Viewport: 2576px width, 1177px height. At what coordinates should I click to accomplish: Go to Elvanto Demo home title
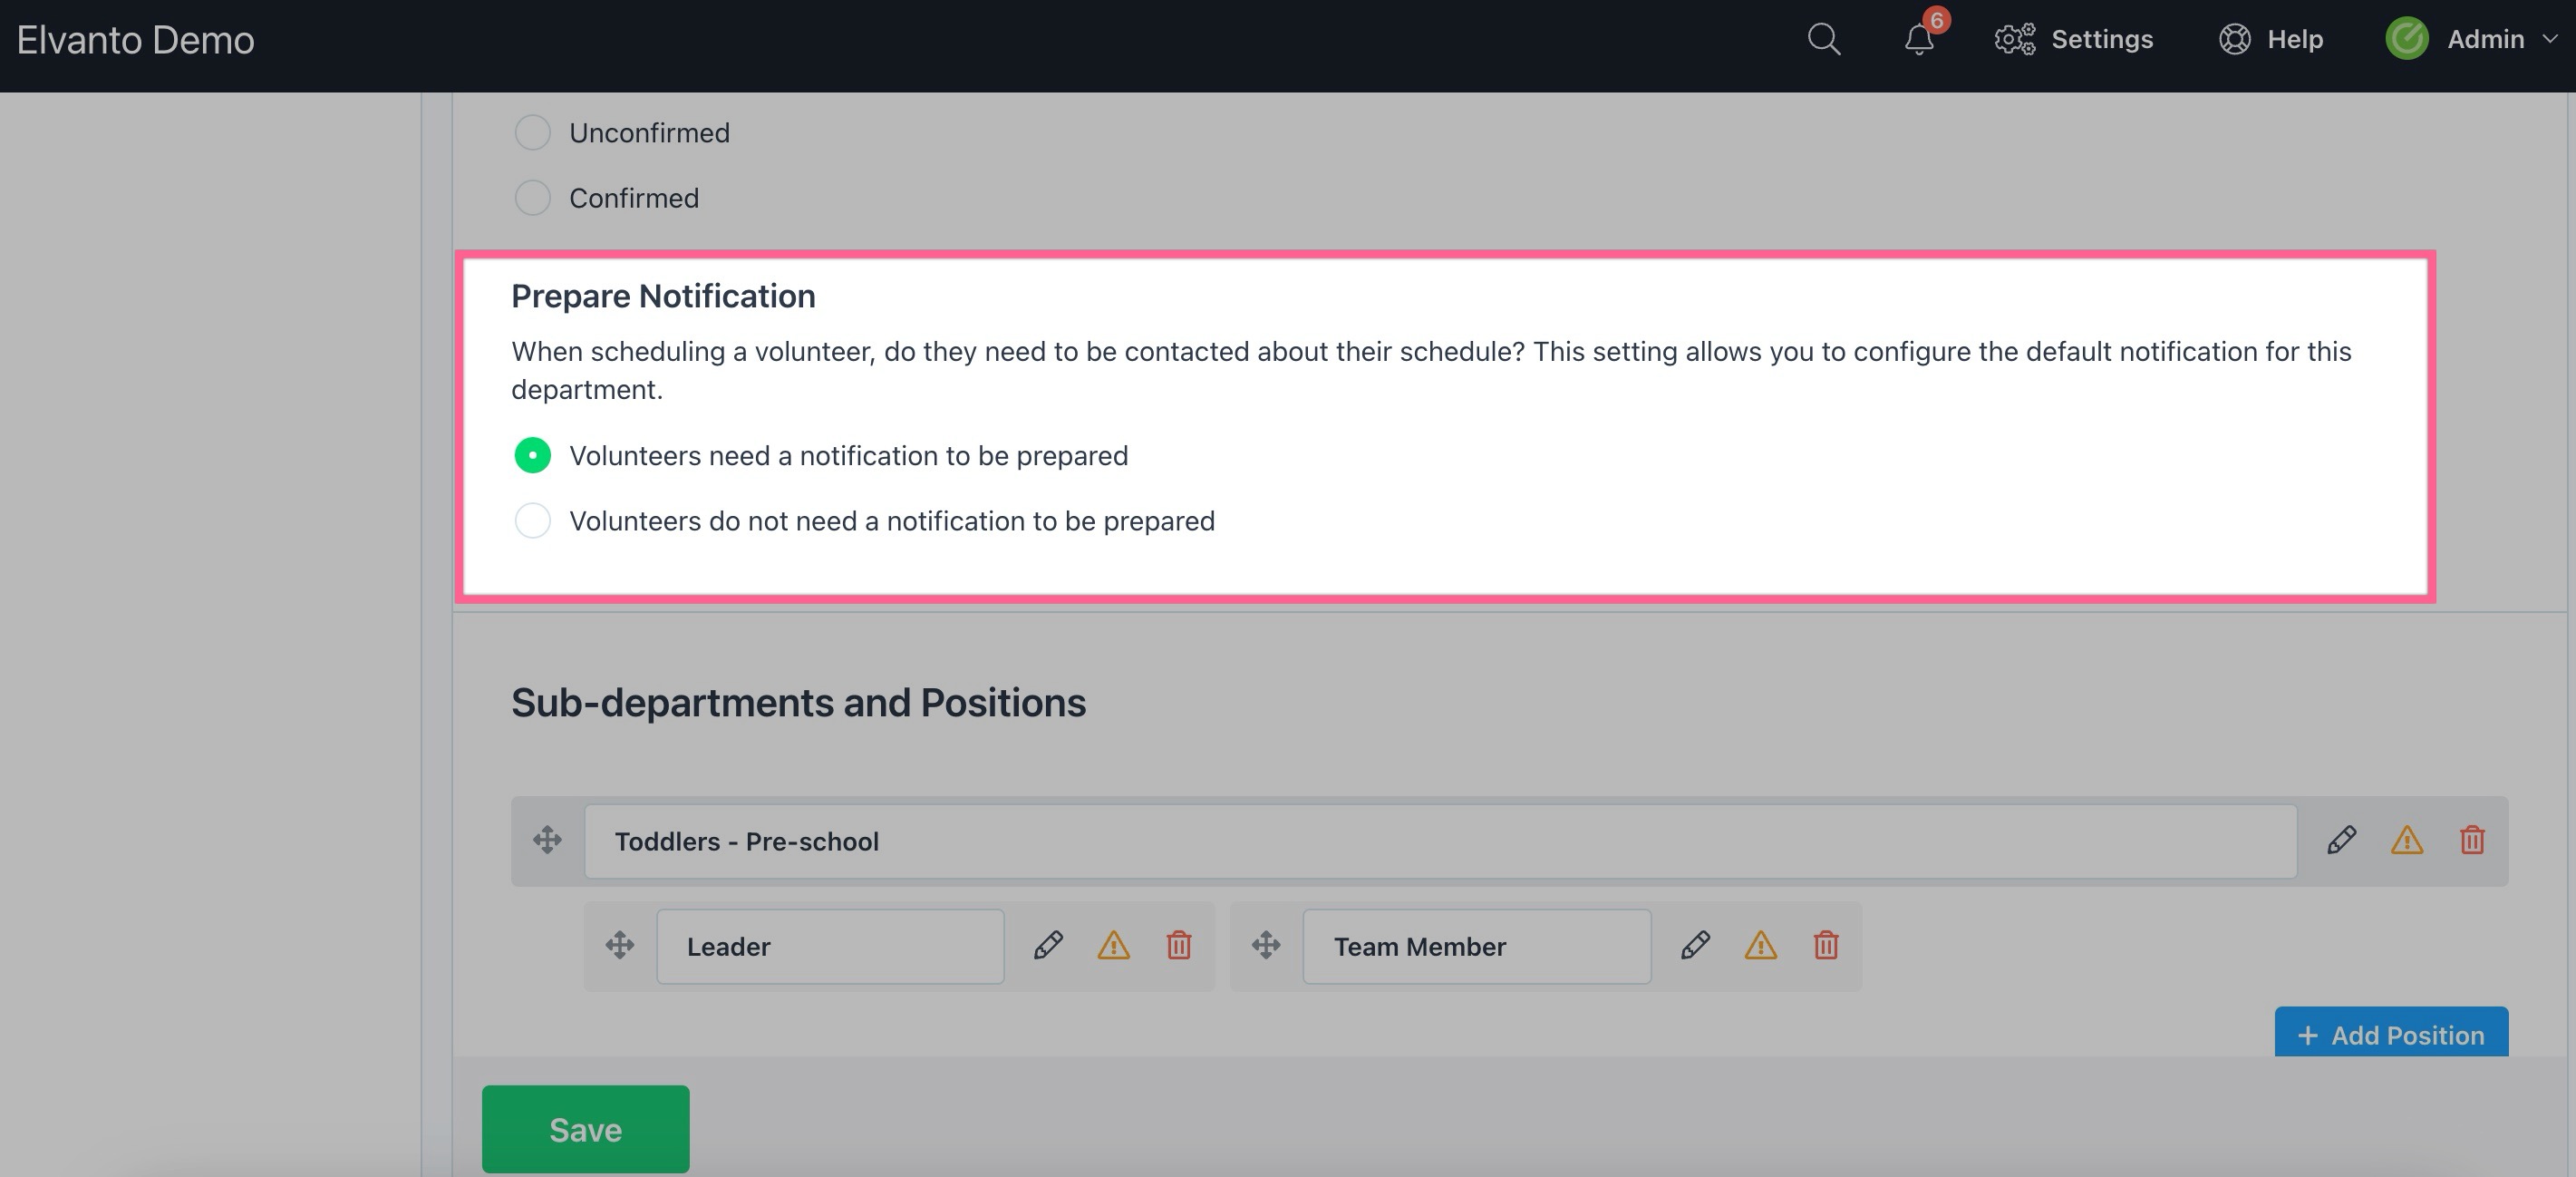(135, 40)
